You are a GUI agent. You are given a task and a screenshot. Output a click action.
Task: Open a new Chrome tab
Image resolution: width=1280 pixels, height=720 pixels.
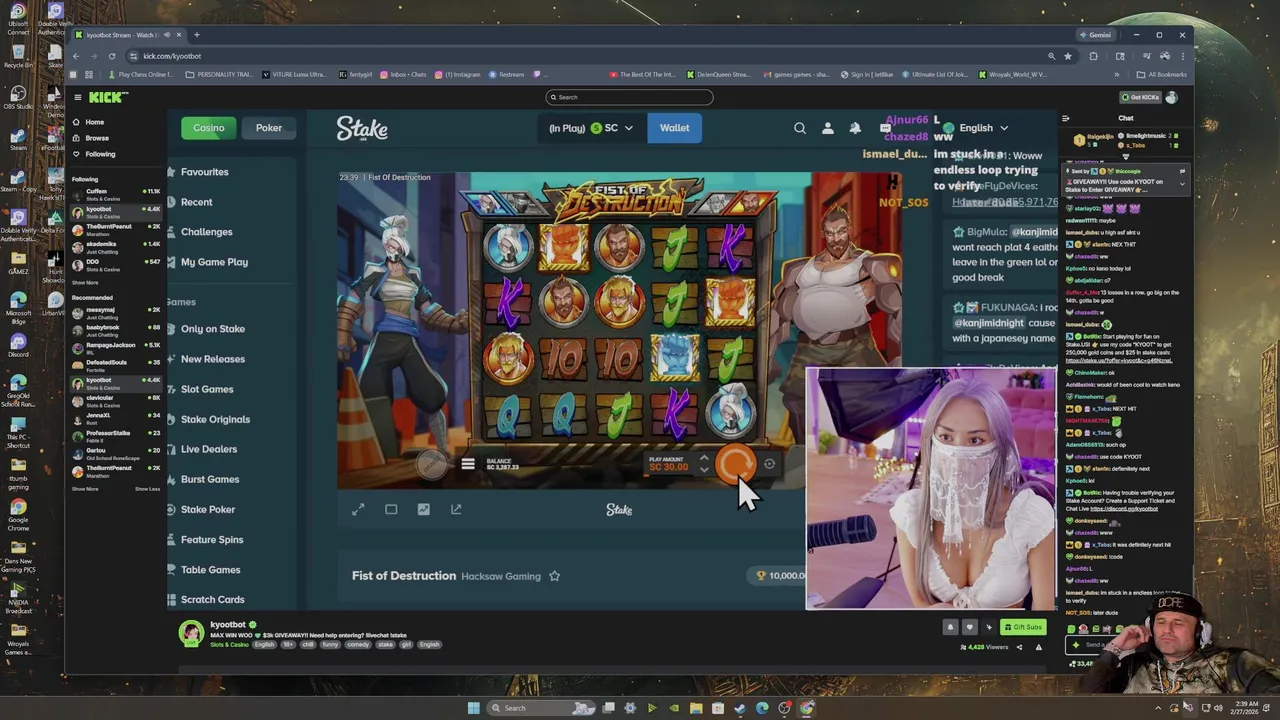click(196, 35)
